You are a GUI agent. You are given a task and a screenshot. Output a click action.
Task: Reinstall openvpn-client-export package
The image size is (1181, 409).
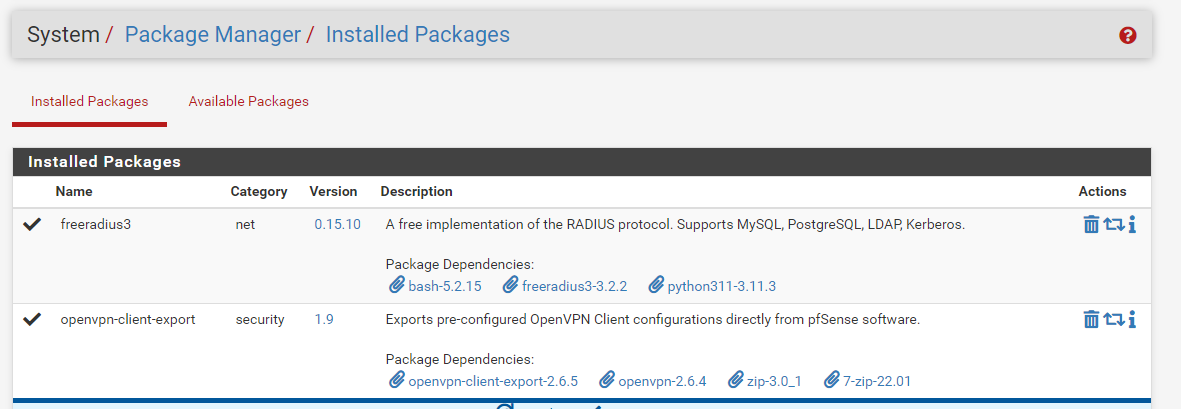(1114, 319)
